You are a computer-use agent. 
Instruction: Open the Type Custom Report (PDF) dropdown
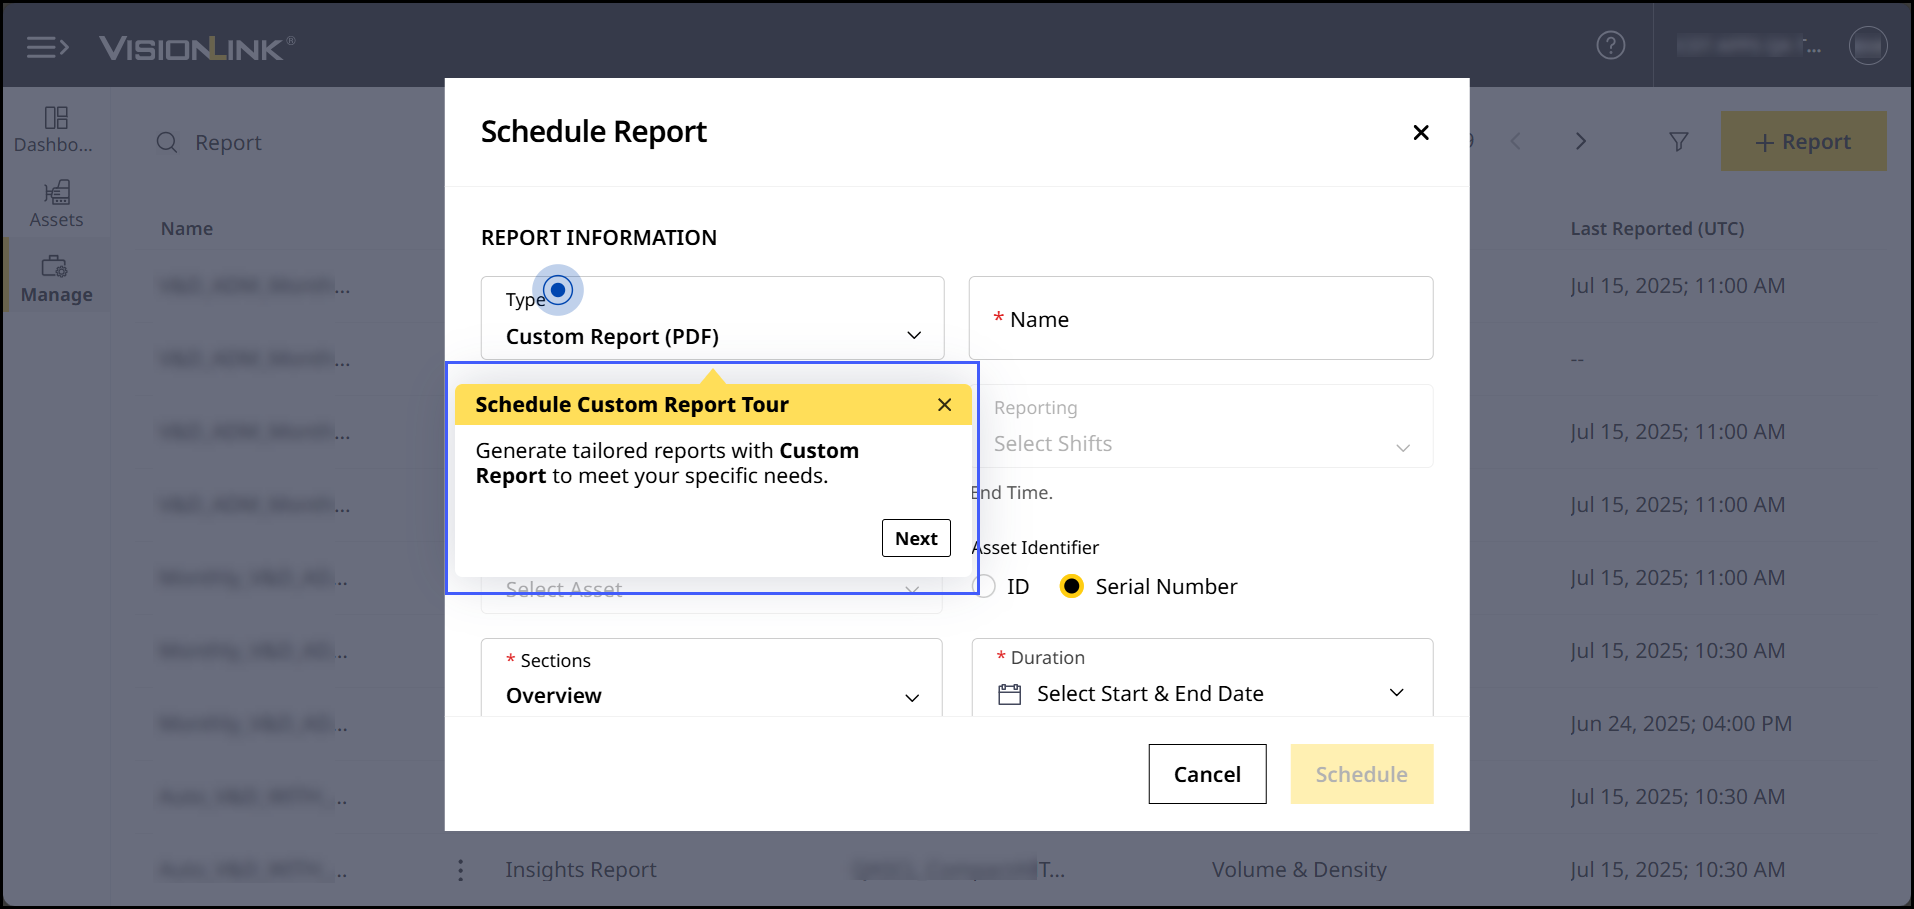pyautogui.click(x=712, y=335)
